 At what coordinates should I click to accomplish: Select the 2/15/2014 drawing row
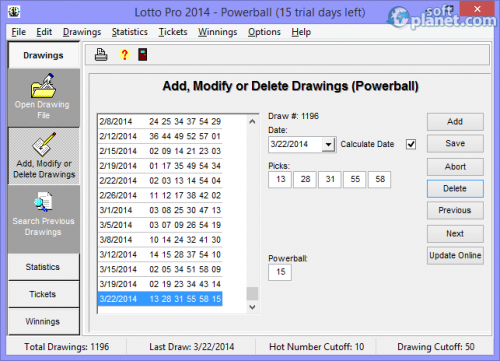click(x=160, y=151)
